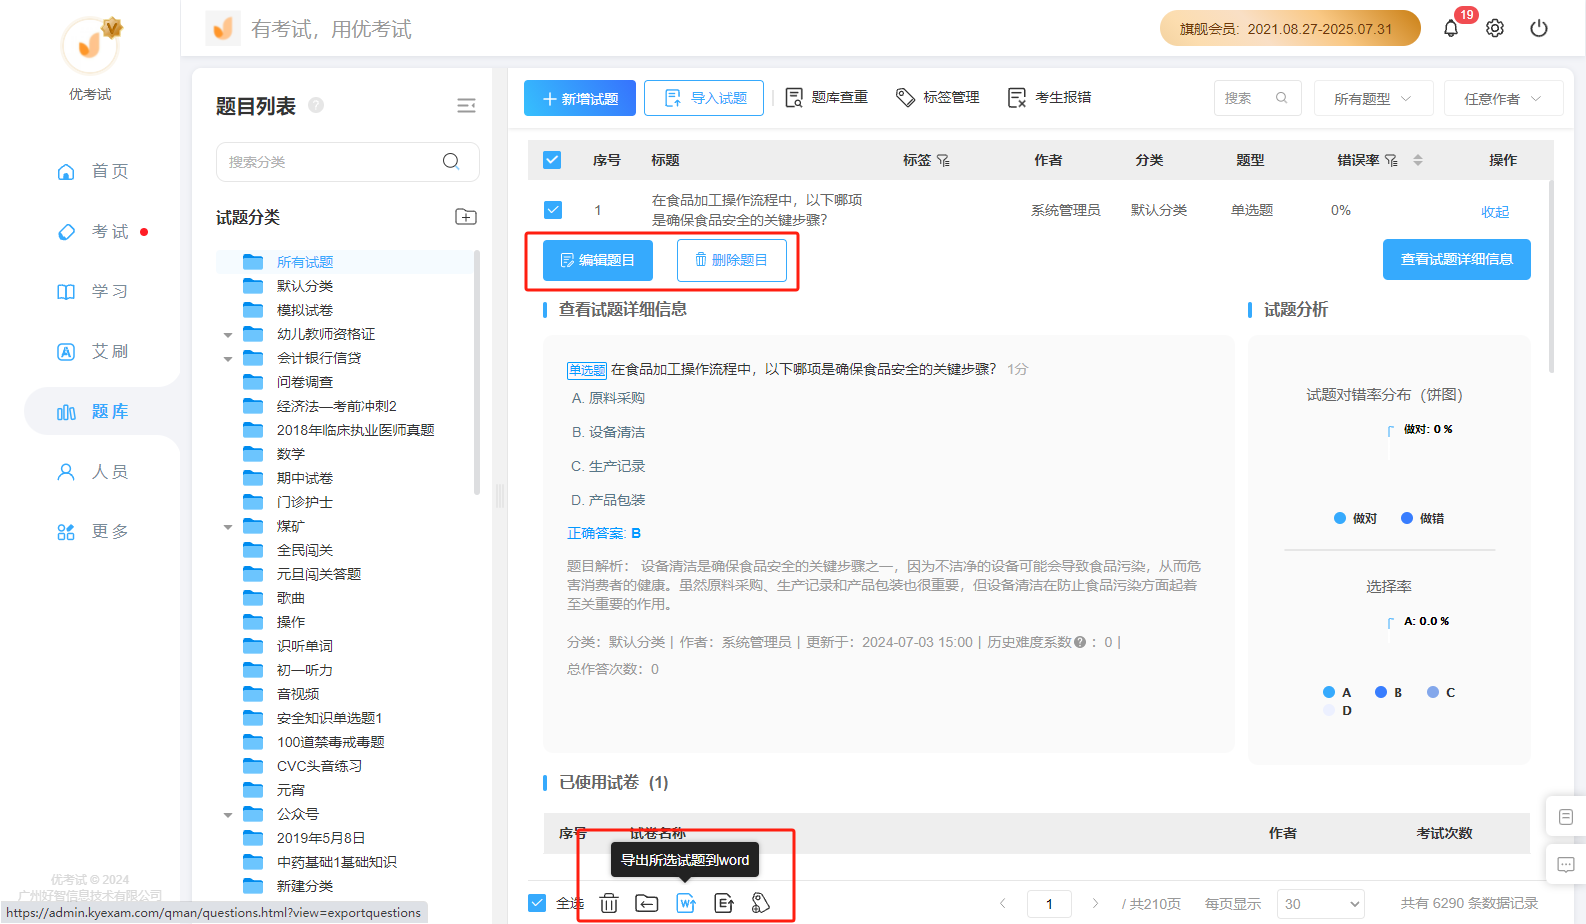This screenshot has width=1586, height=924.
Task: Select 安全知识单选题1 category
Action: [x=329, y=718]
